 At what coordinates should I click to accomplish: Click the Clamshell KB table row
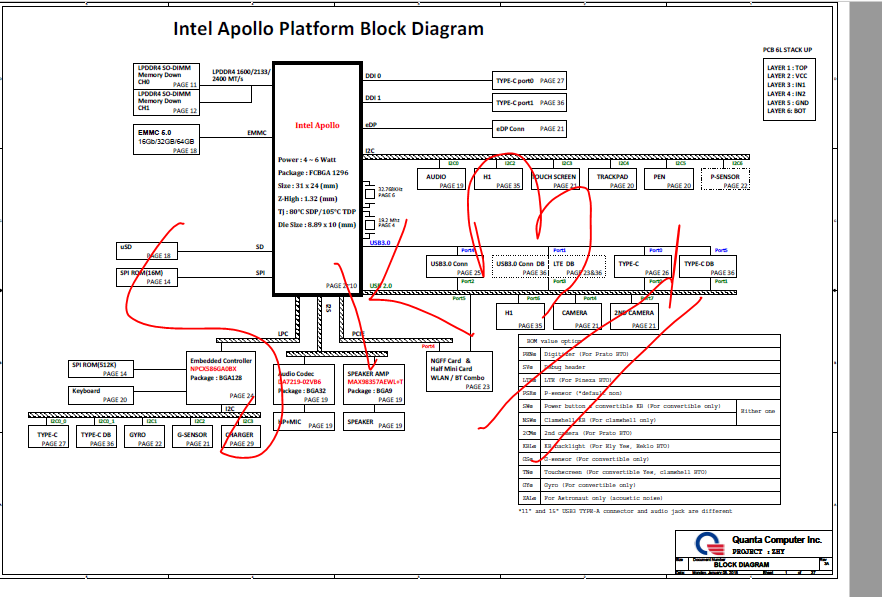pyautogui.click(x=627, y=420)
